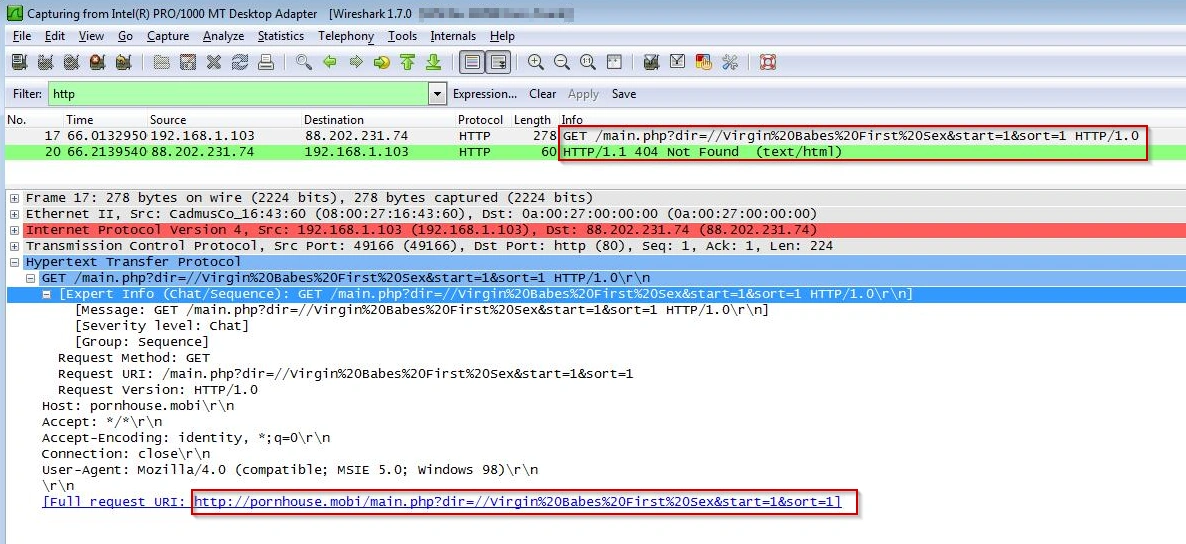
Task: Reset zoom to 100 percent
Action: (588, 62)
